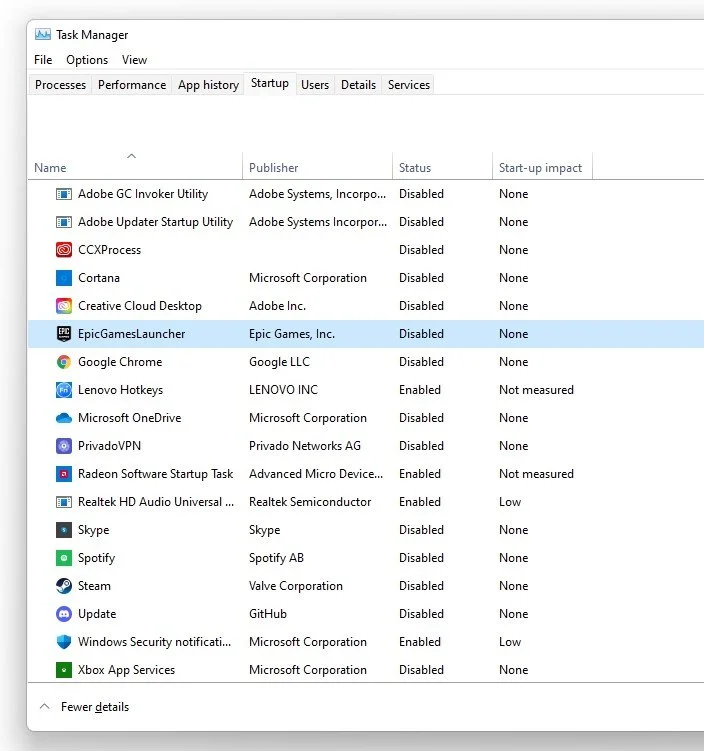
Task: Select the Lenovo Hotkeys row
Action: tap(366, 390)
